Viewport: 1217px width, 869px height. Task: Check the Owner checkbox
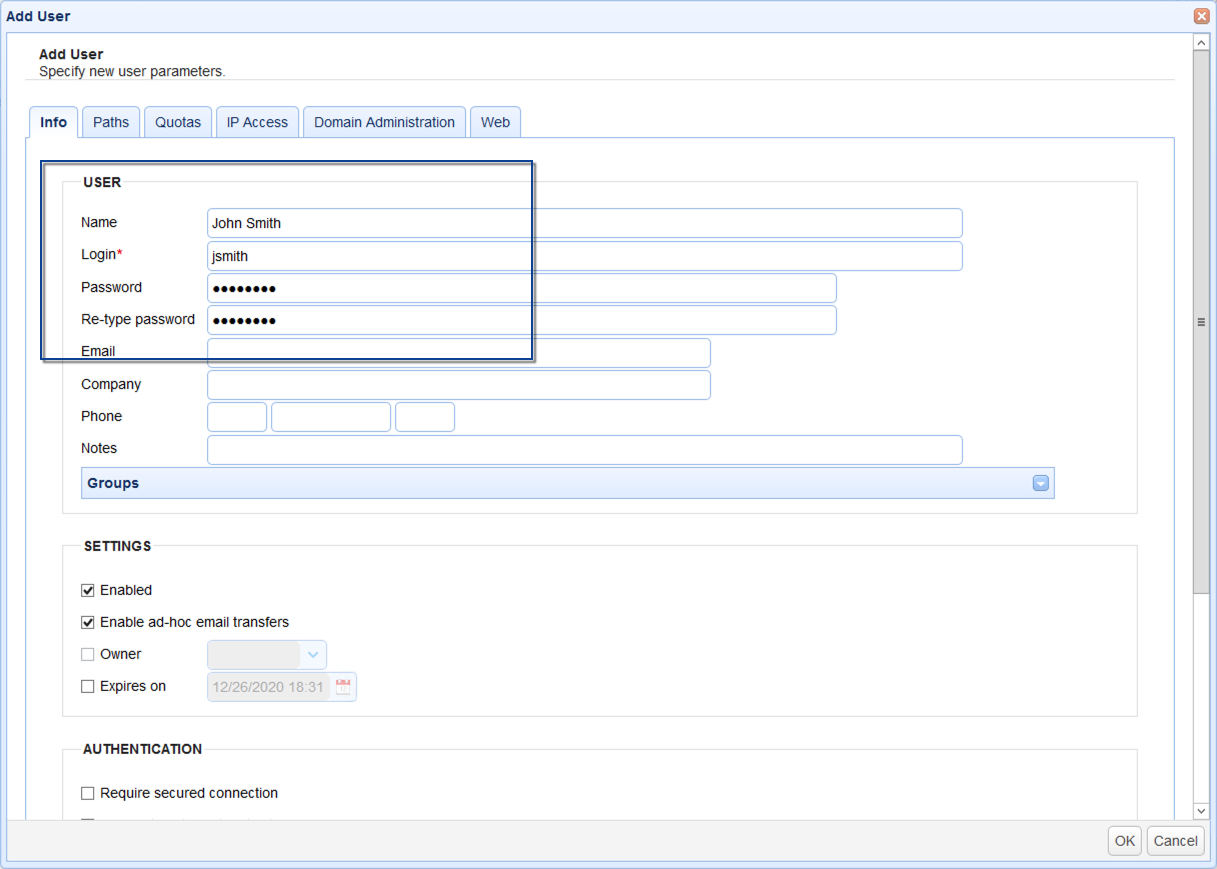88,654
